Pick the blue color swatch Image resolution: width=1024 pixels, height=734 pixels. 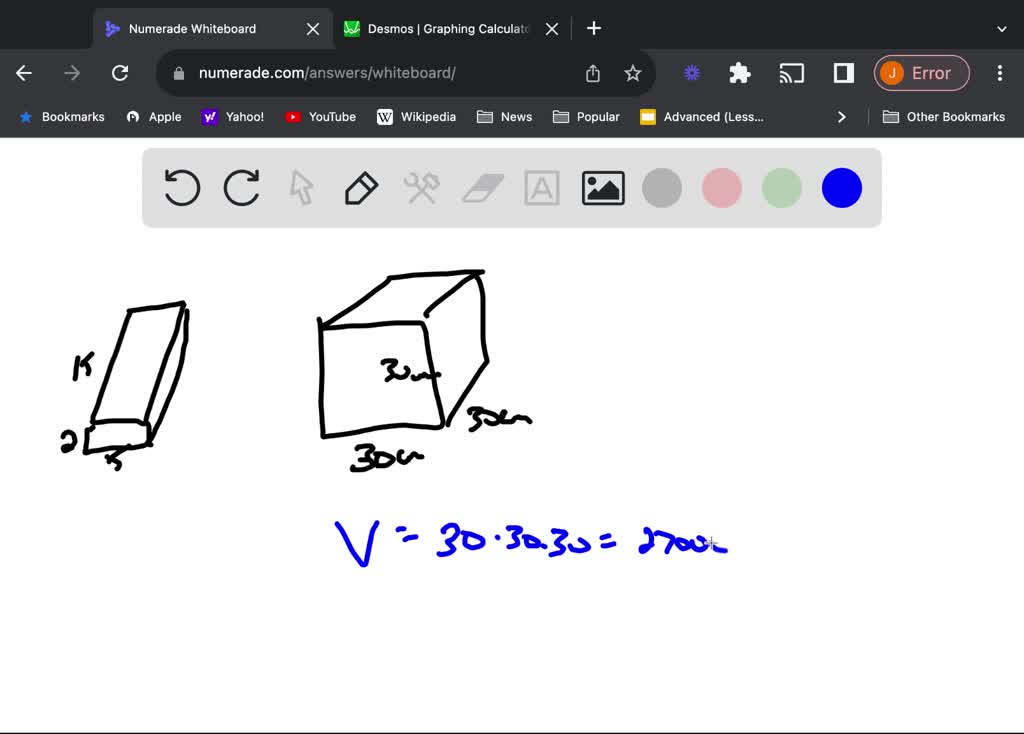[x=841, y=188]
